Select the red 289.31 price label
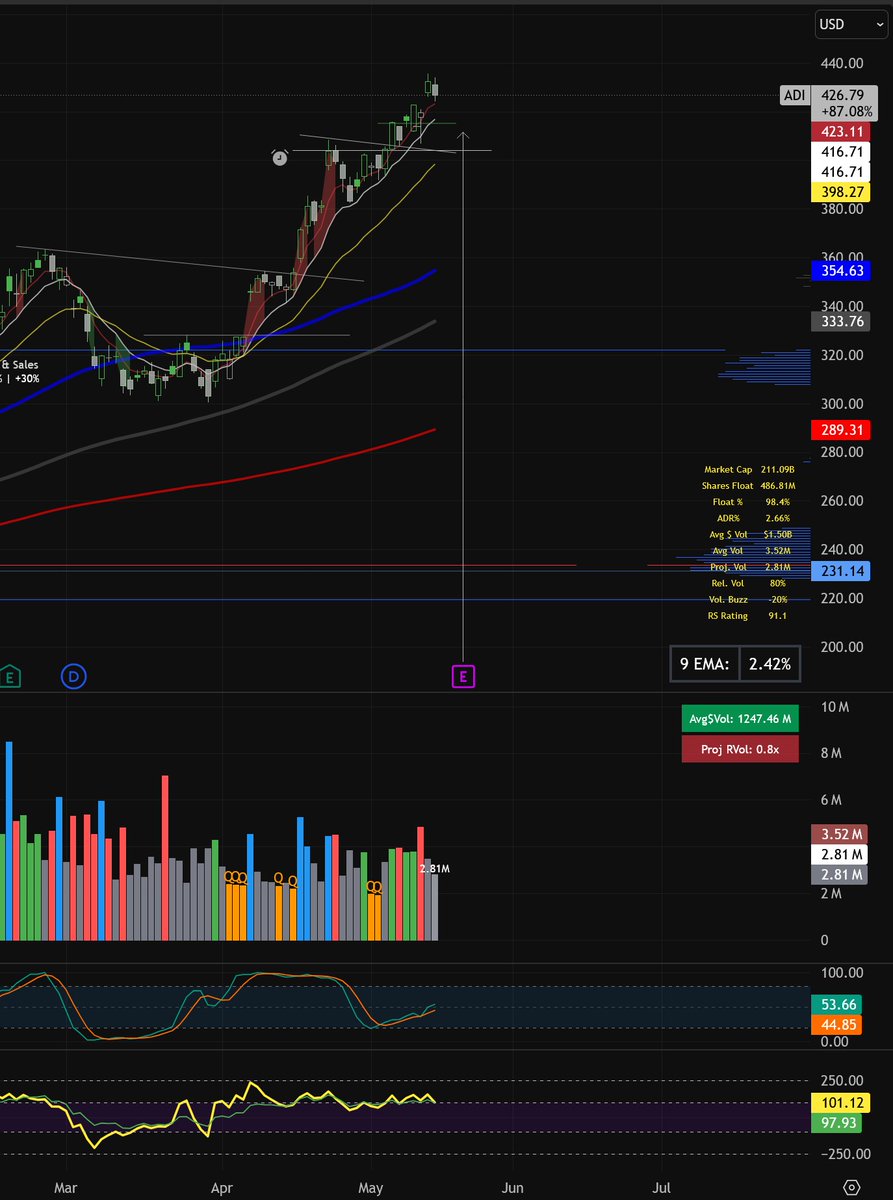The image size is (893, 1200). pyautogui.click(x=841, y=430)
